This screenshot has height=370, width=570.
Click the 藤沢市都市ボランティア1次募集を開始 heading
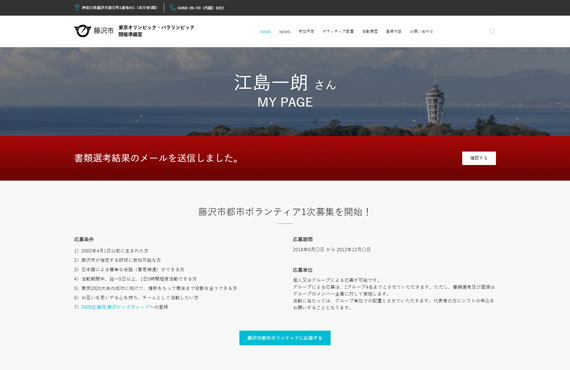[285, 212]
